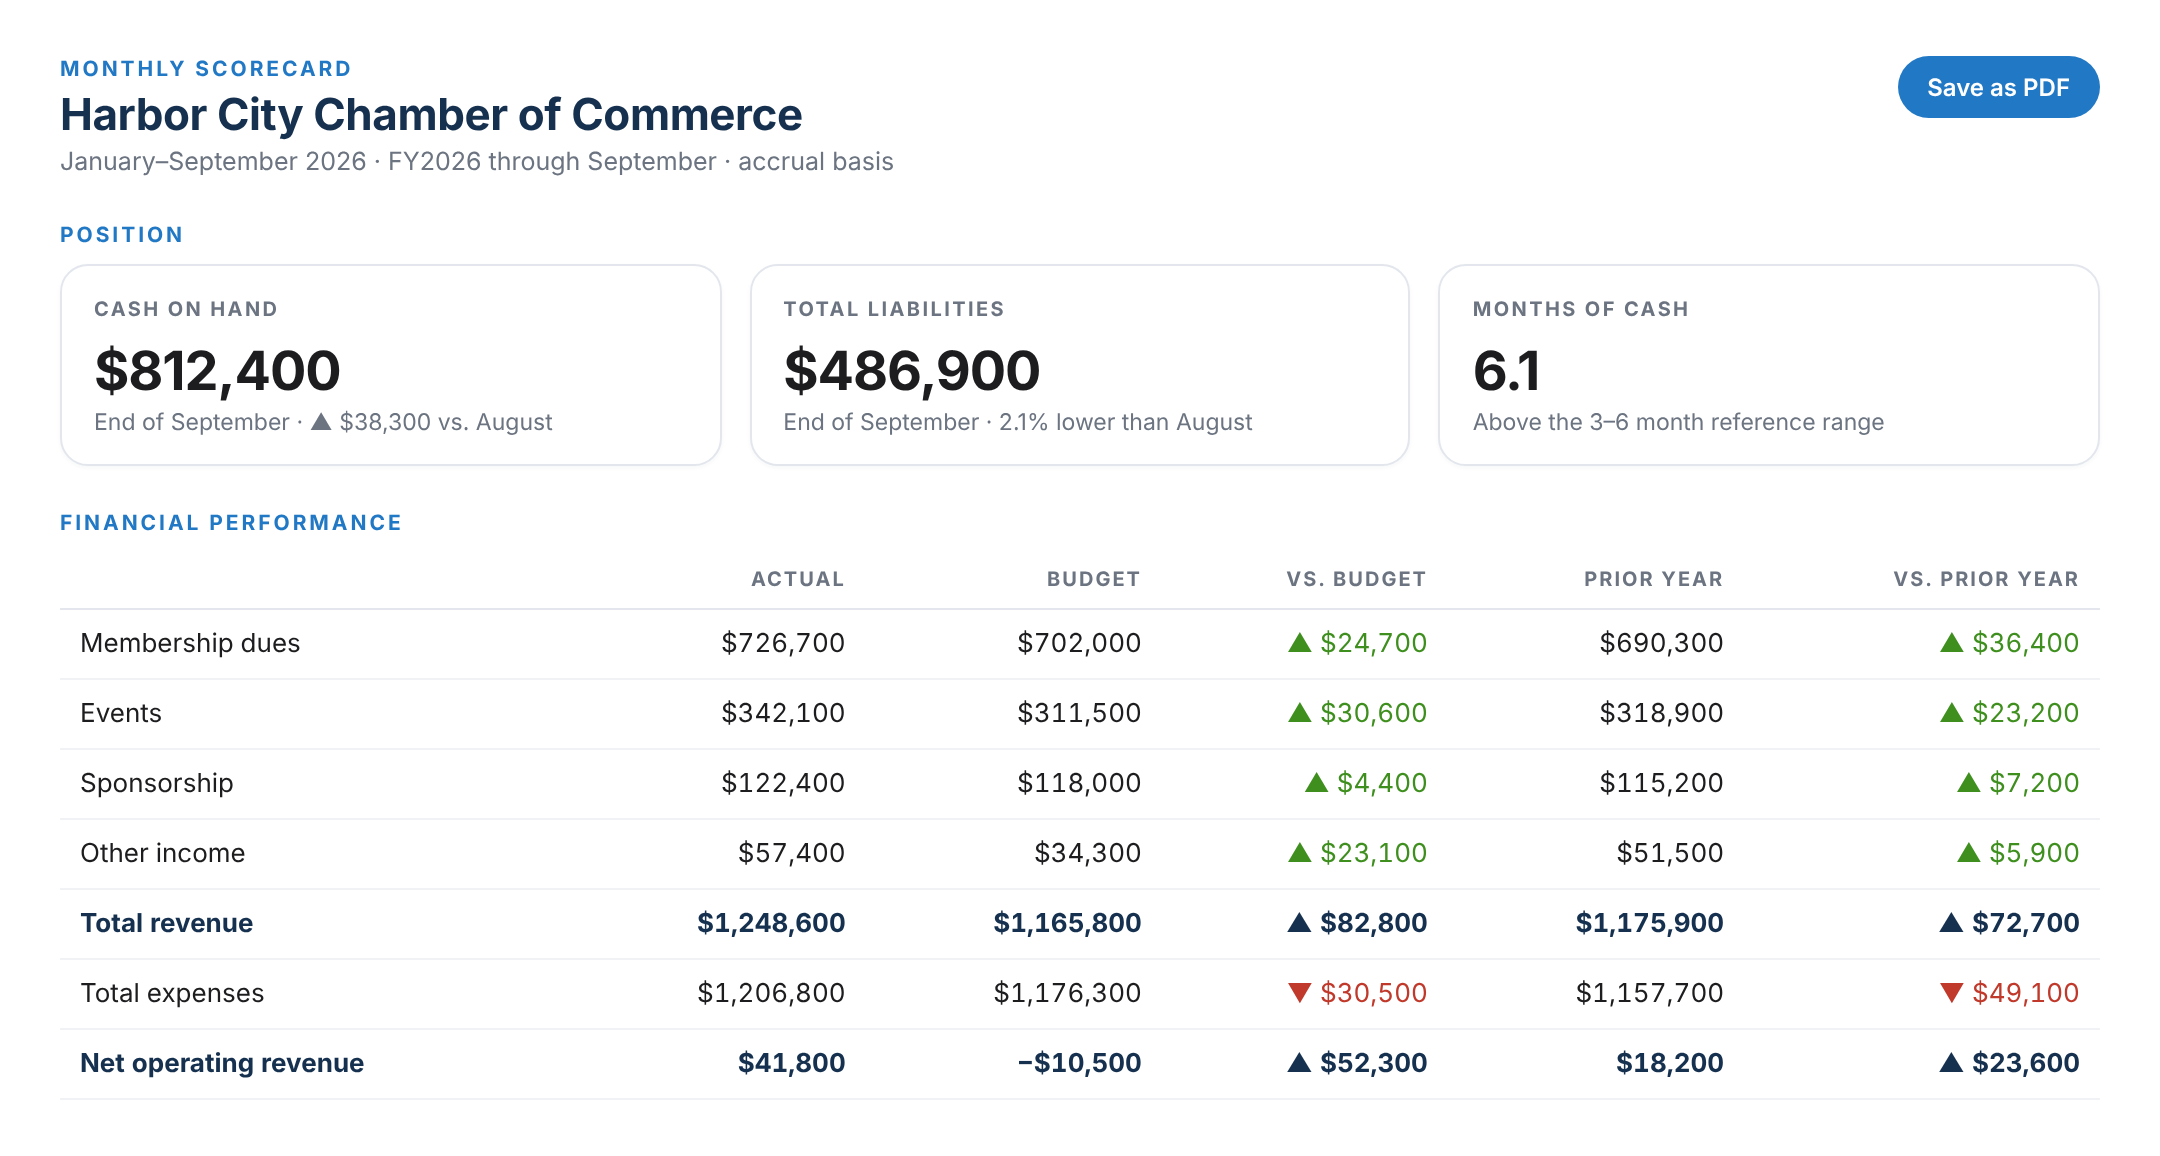This screenshot has width=2160, height=1156.
Task: Click green triangle next to Sponsorship $7,200
Action: (1968, 783)
